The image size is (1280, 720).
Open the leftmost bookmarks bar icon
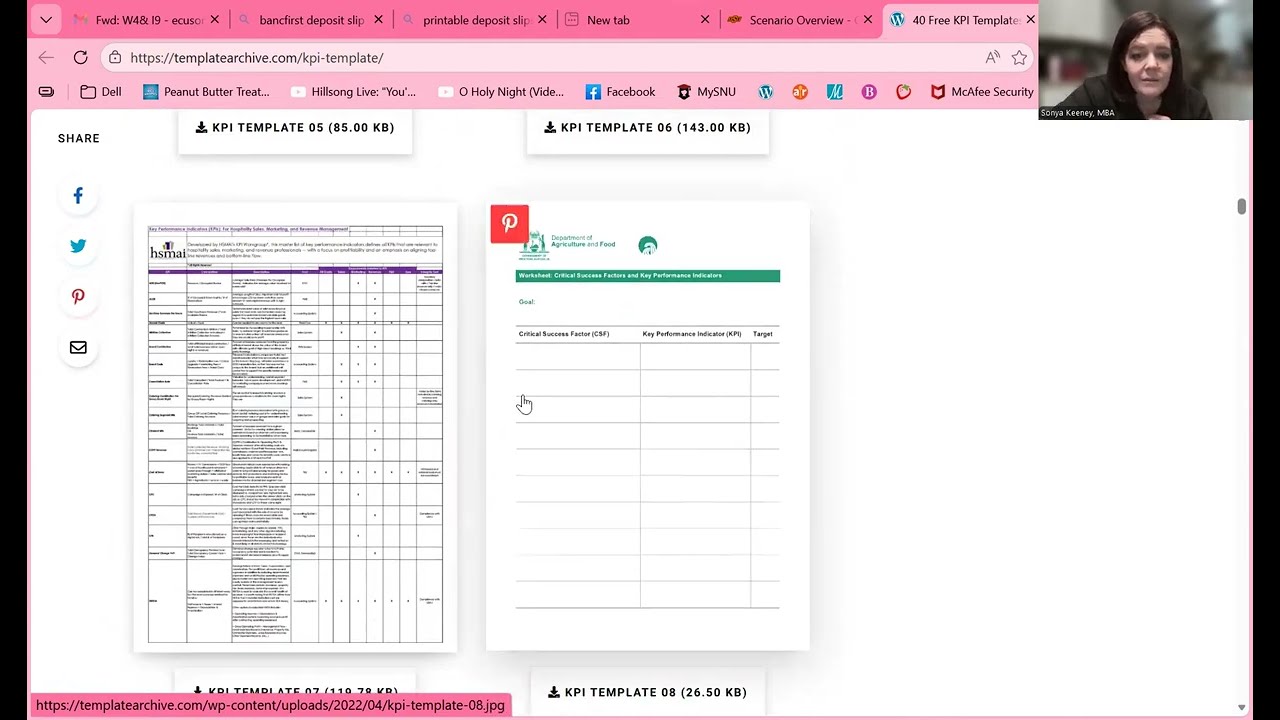(46, 92)
